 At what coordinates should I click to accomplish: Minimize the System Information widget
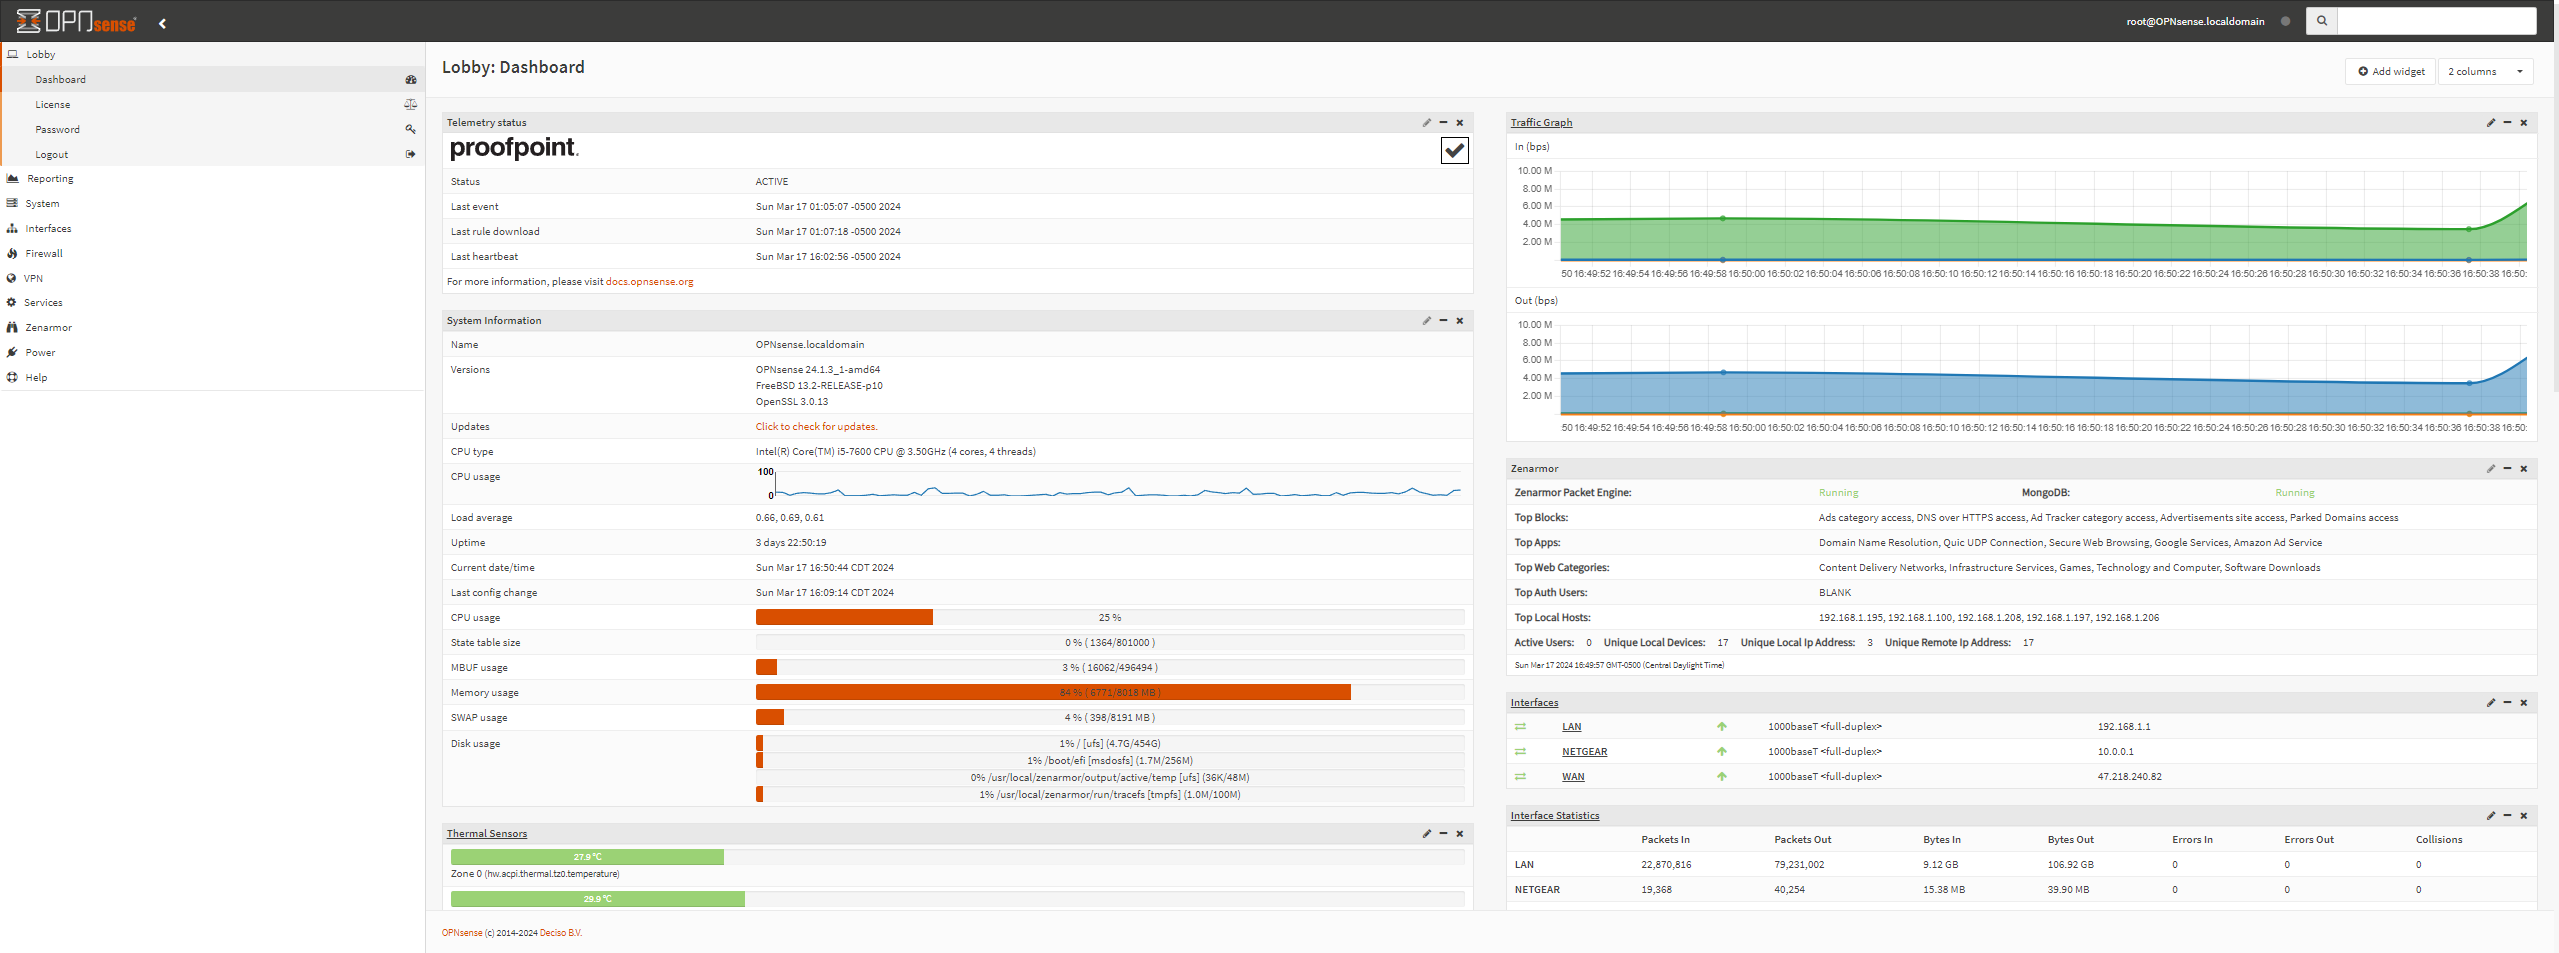click(1443, 321)
